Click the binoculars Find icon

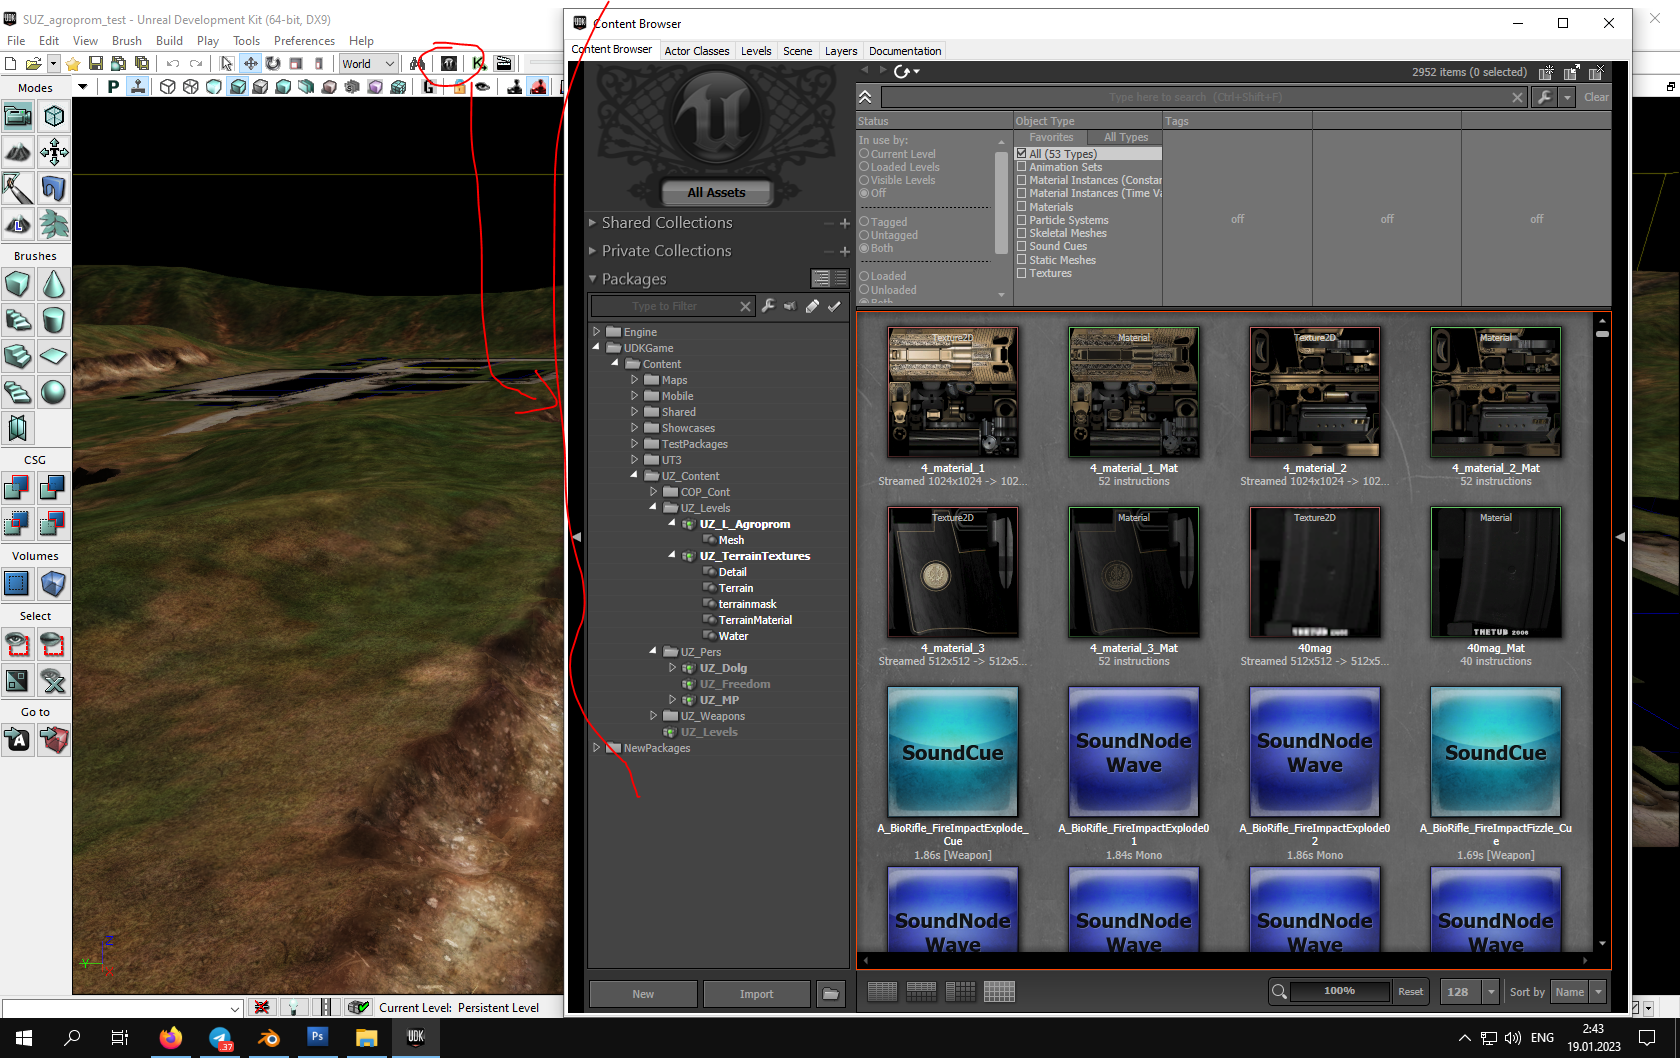pyautogui.click(x=416, y=63)
